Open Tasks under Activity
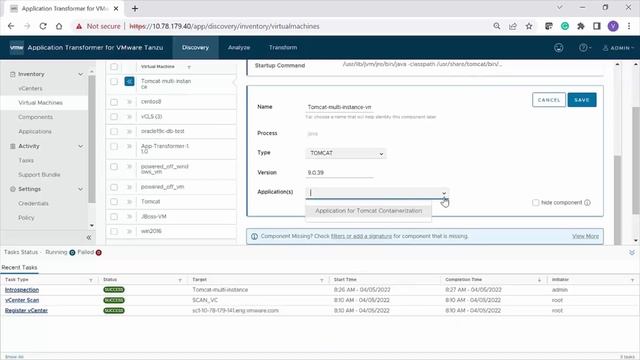This screenshot has height=360, width=640. 26,160
